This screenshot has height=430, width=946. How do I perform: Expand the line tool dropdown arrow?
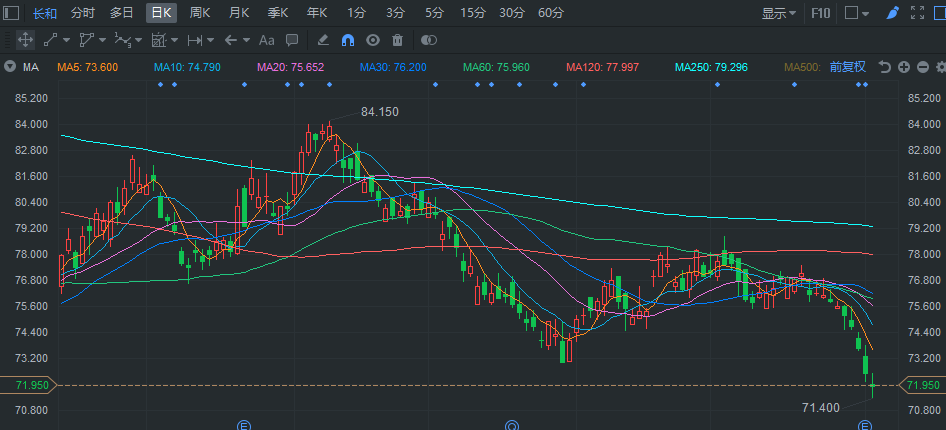66,40
